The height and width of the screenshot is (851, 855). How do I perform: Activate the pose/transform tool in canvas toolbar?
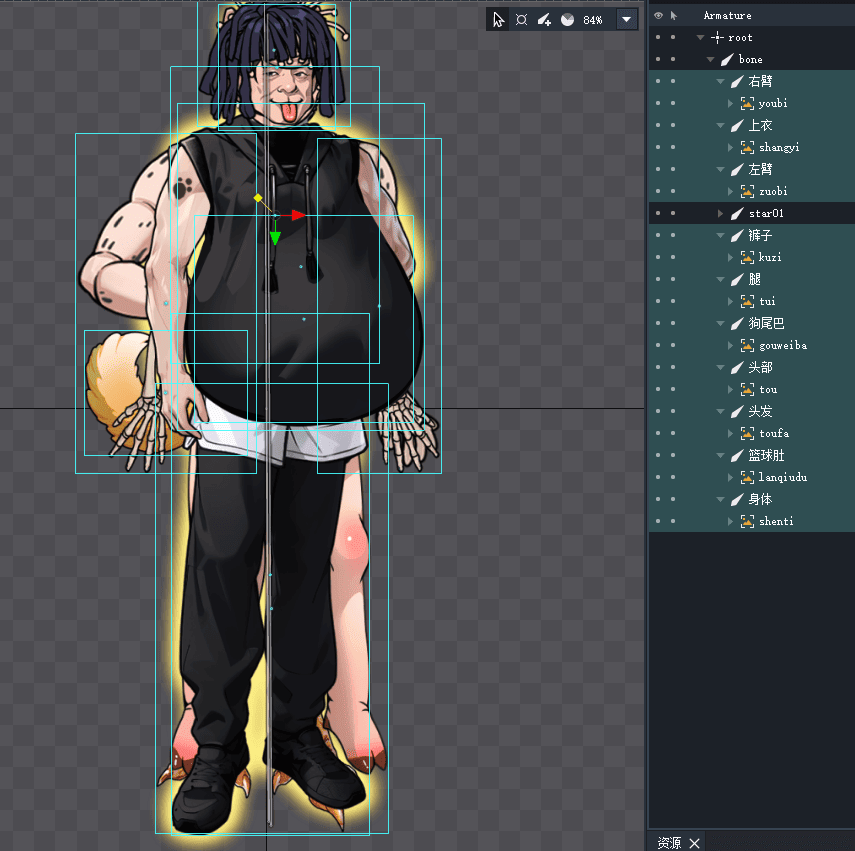(521, 20)
